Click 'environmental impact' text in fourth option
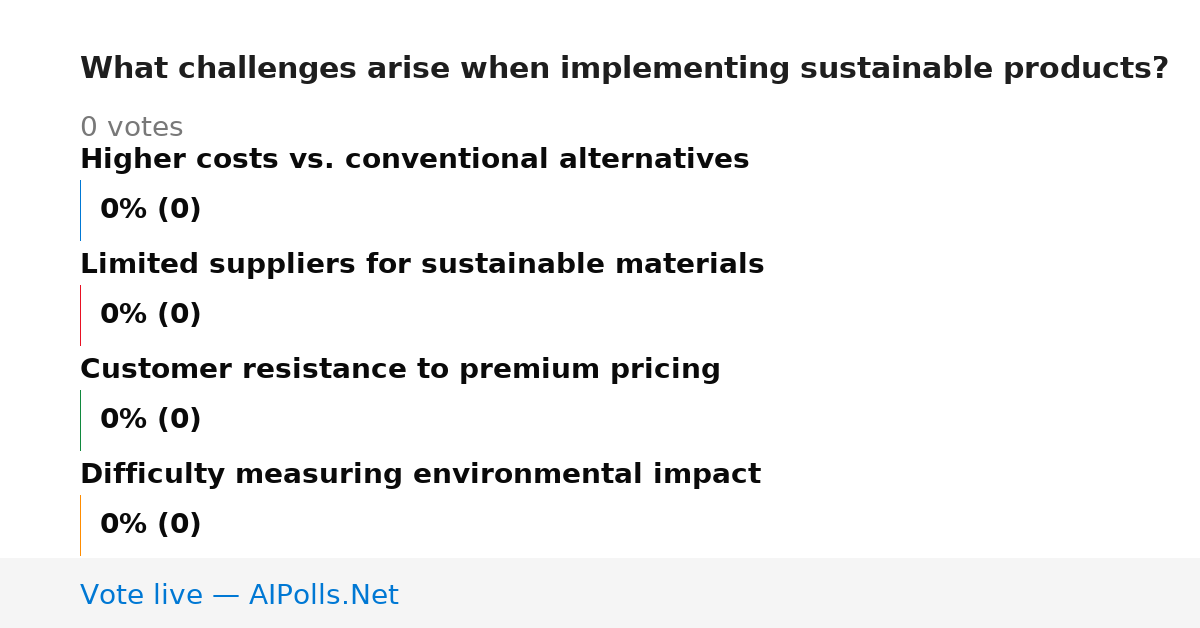This screenshot has height=628, width=1200. tap(587, 474)
